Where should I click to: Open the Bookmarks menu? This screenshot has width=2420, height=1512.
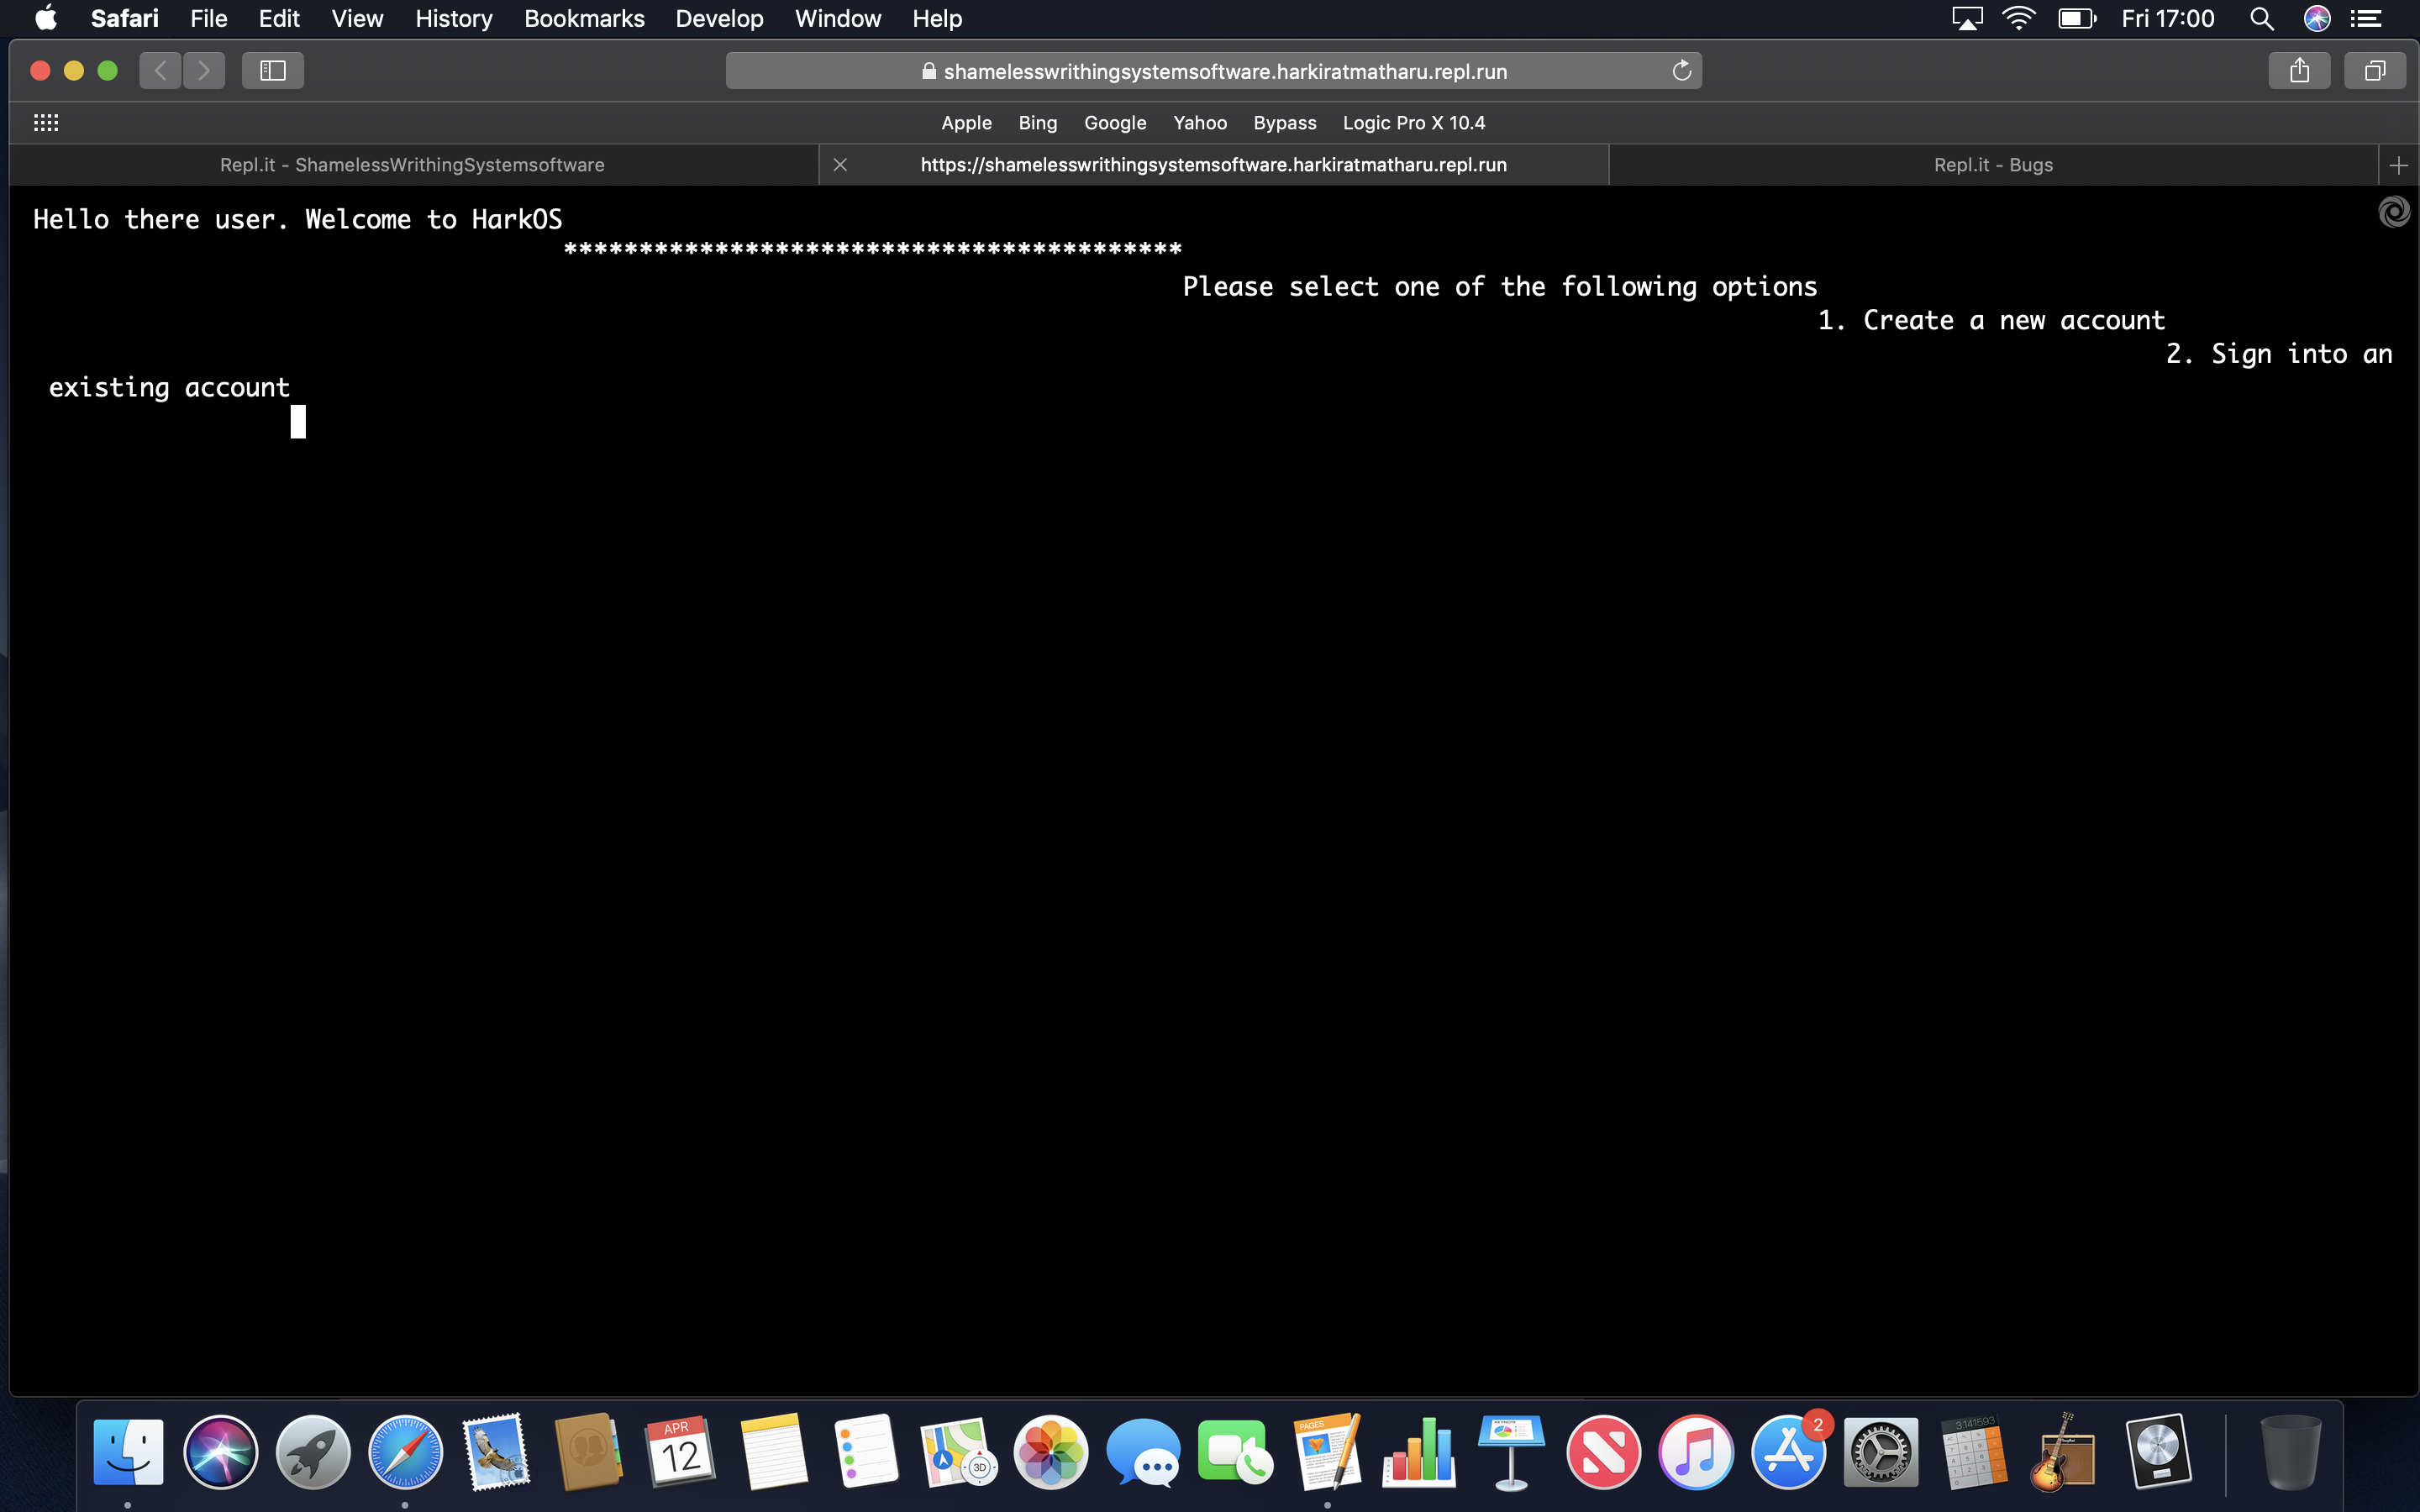point(584,18)
